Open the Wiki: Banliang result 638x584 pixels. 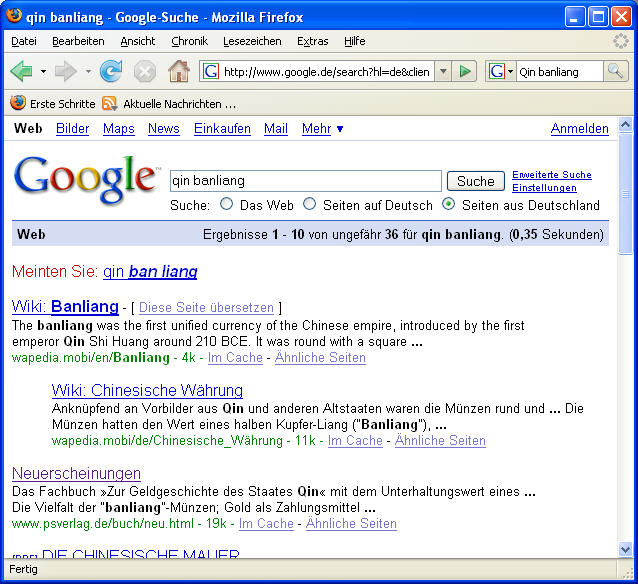pos(65,306)
